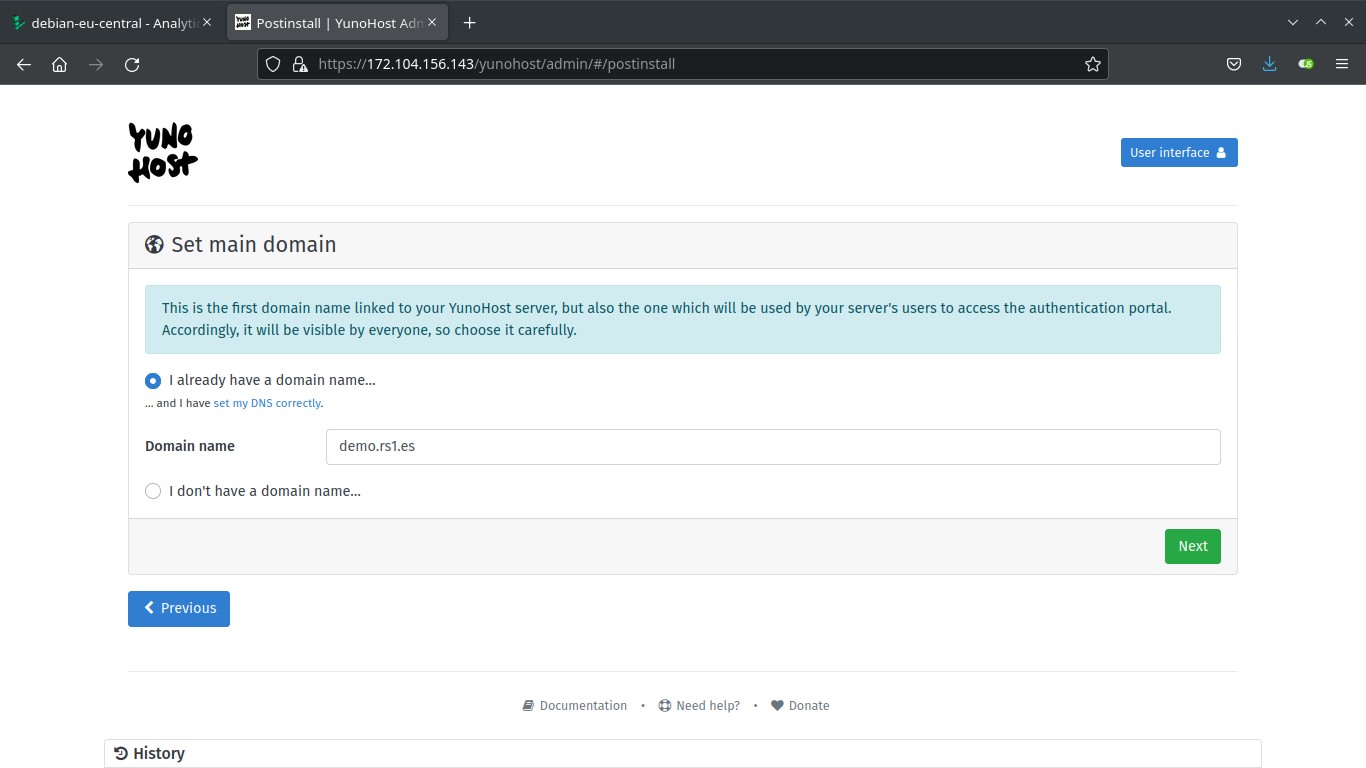Viewport: 1366px width, 768px height.
Task: Click the shield tracking protection icon
Action: (273, 64)
